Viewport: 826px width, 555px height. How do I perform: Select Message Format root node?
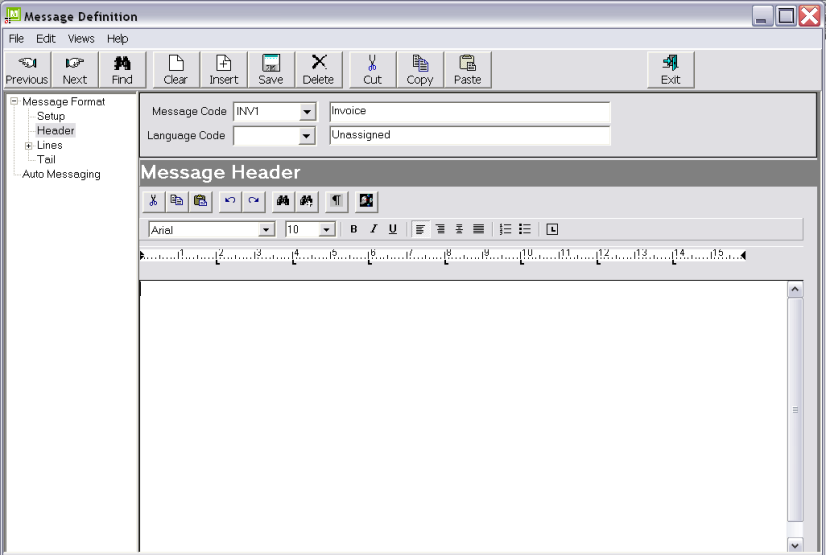[63, 102]
